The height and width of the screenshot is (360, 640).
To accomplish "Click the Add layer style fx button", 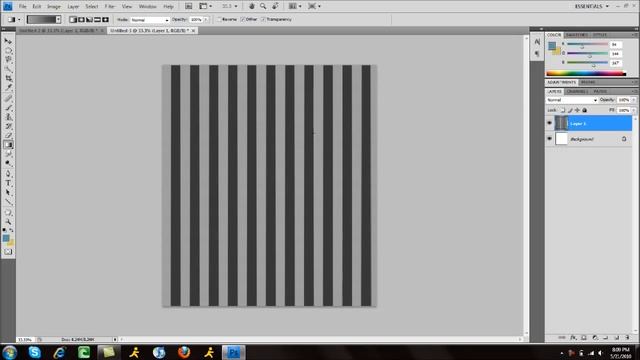I will (x=573, y=338).
